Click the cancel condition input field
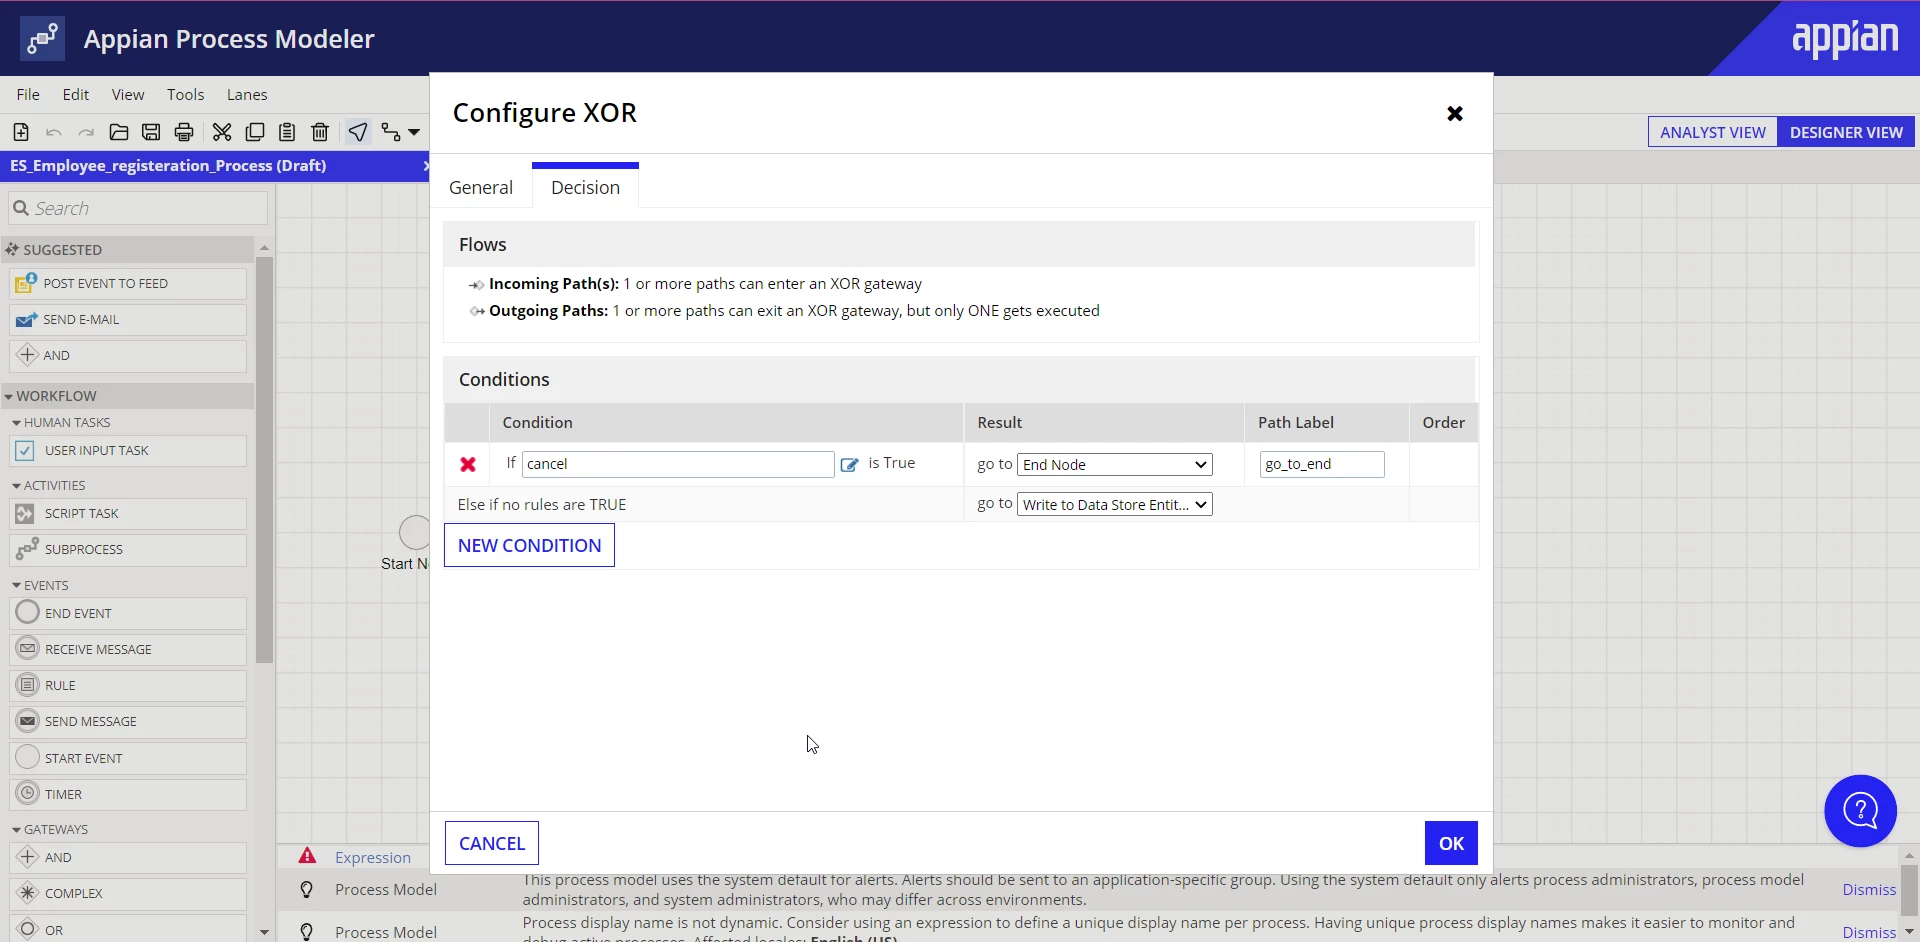Image resolution: width=1920 pixels, height=942 pixels. point(678,464)
